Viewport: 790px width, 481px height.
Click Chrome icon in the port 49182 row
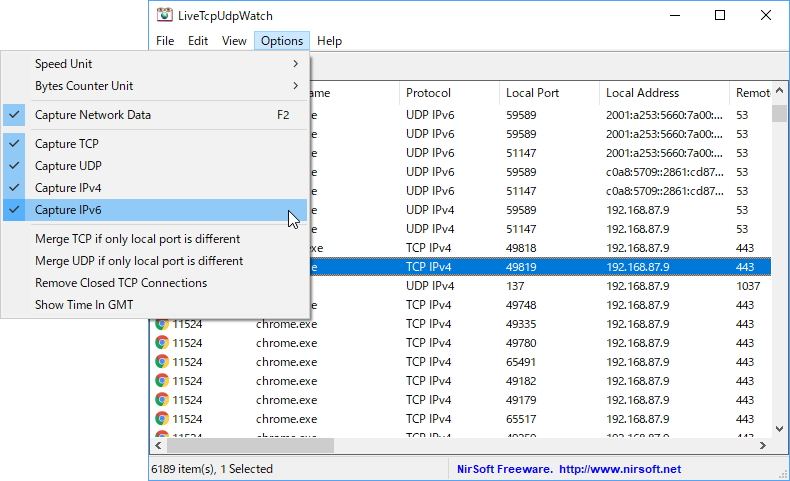[162, 381]
